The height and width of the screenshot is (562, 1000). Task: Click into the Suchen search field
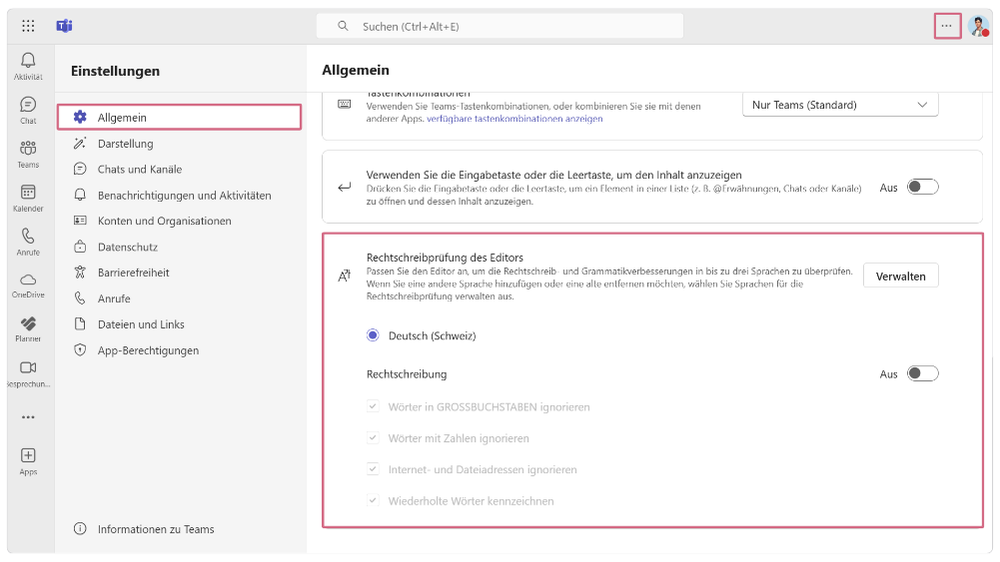pyautogui.click(x=500, y=26)
